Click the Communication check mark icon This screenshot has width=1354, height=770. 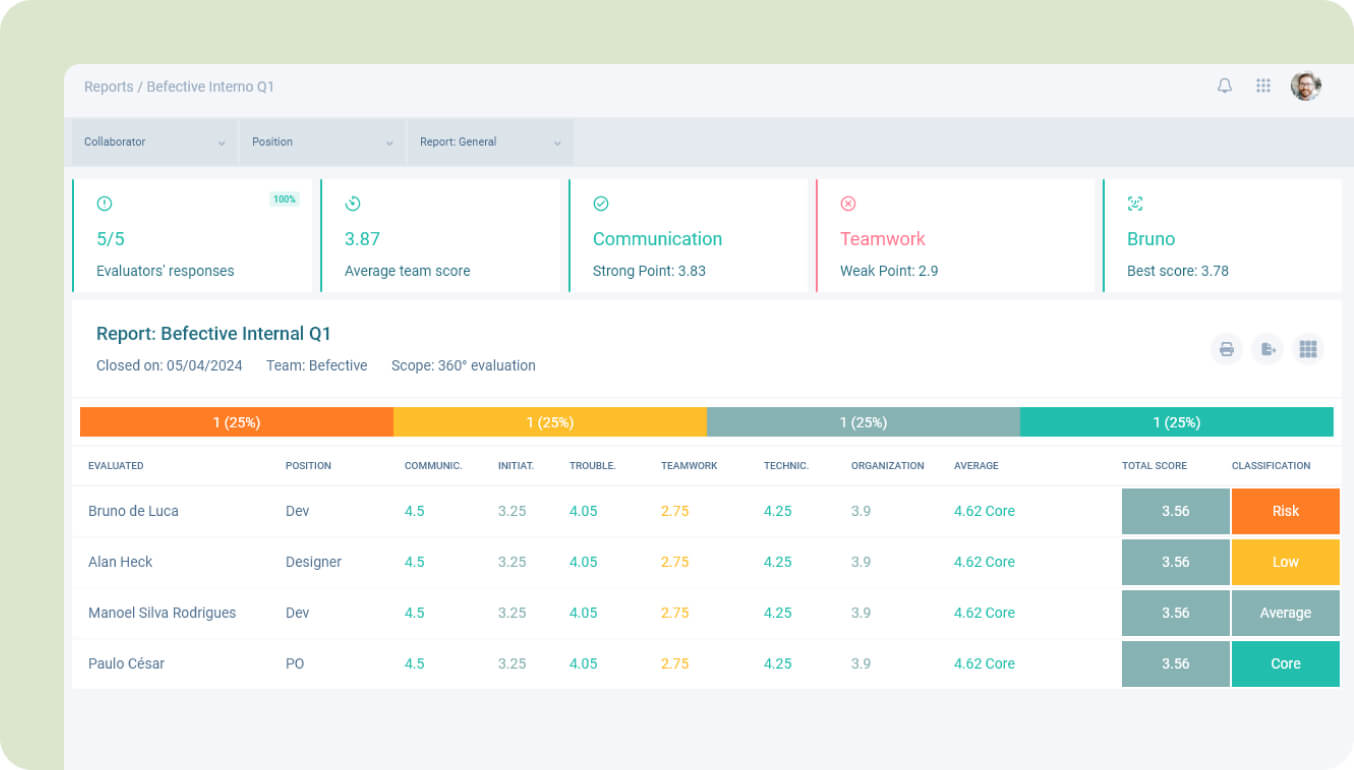(x=600, y=204)
